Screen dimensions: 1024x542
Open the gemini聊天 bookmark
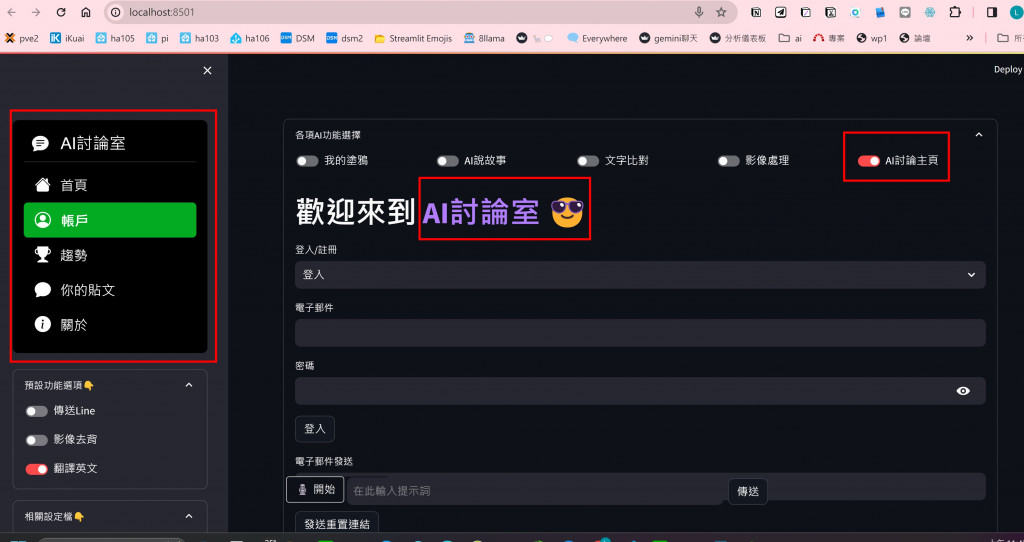pyautogui.click(x=668, y=39)
